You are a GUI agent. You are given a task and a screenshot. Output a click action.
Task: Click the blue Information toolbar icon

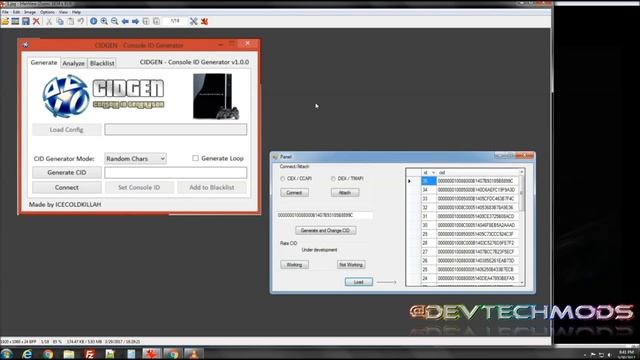tap(93, 21)
